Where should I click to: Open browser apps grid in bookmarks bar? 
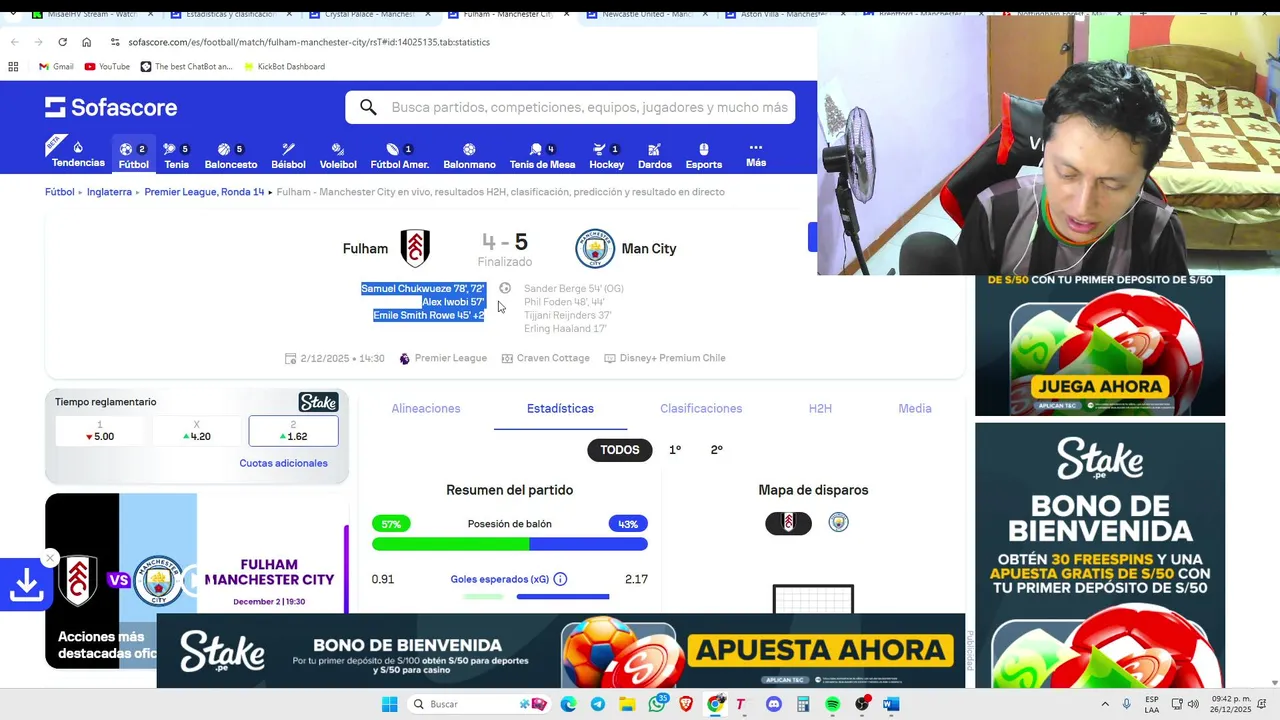pos(13,66)
